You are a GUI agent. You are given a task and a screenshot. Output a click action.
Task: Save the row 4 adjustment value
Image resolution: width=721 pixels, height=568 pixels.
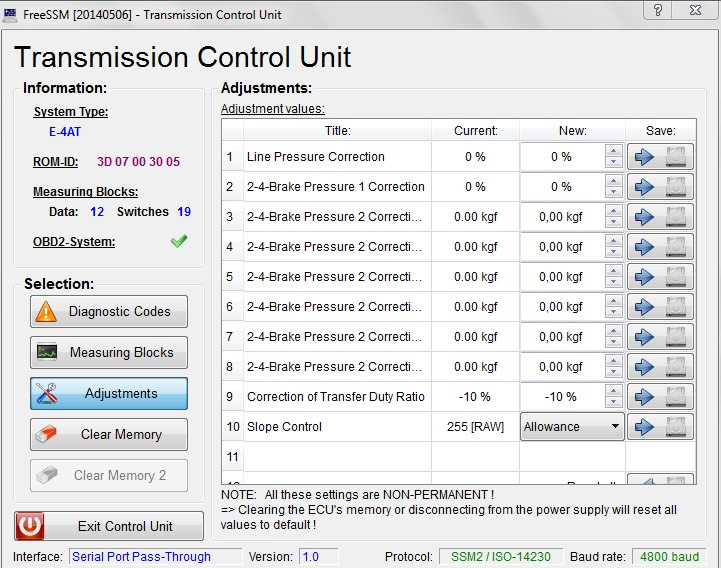click(x=660, y=247)
